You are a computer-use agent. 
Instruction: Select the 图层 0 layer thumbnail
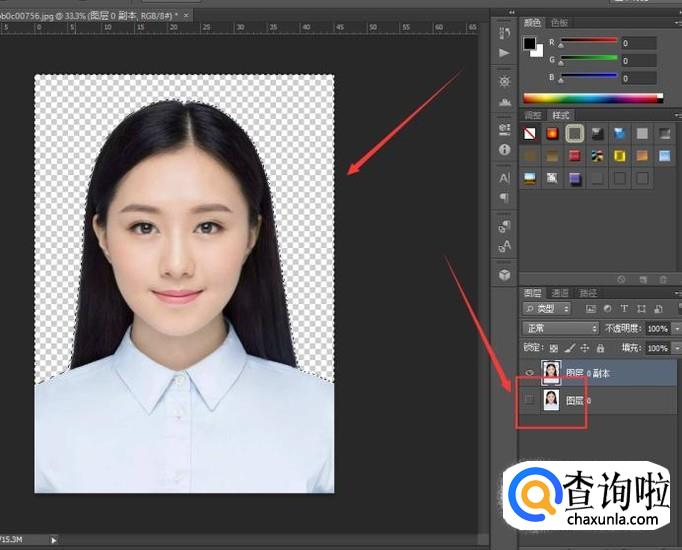tap(550, 400)
